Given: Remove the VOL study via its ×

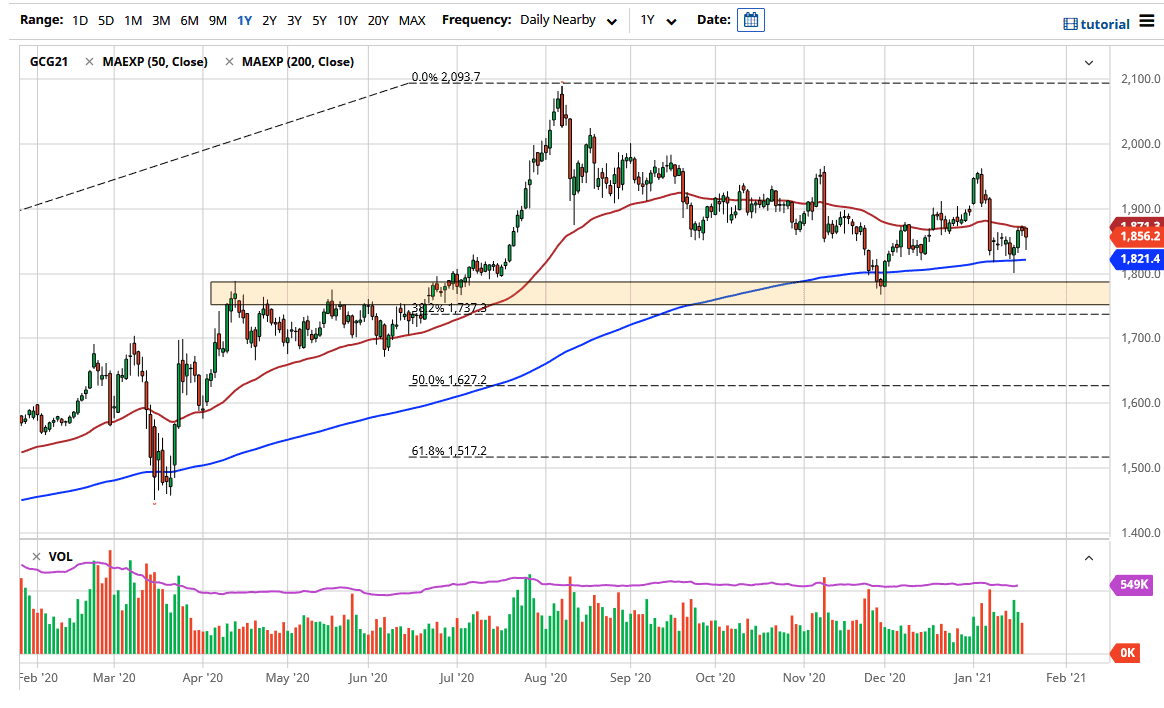Looking at the screenshot, I should pyautogui.click(x=36, y=555).
